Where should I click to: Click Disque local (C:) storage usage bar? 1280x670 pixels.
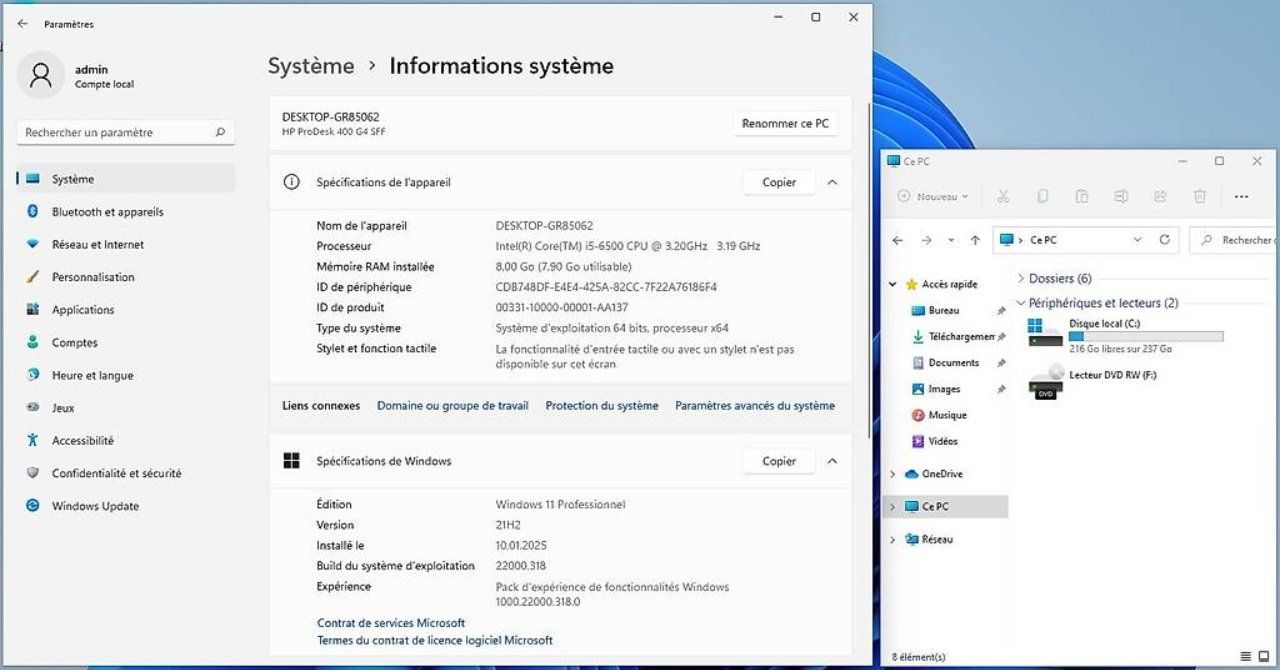point(1146,336)
